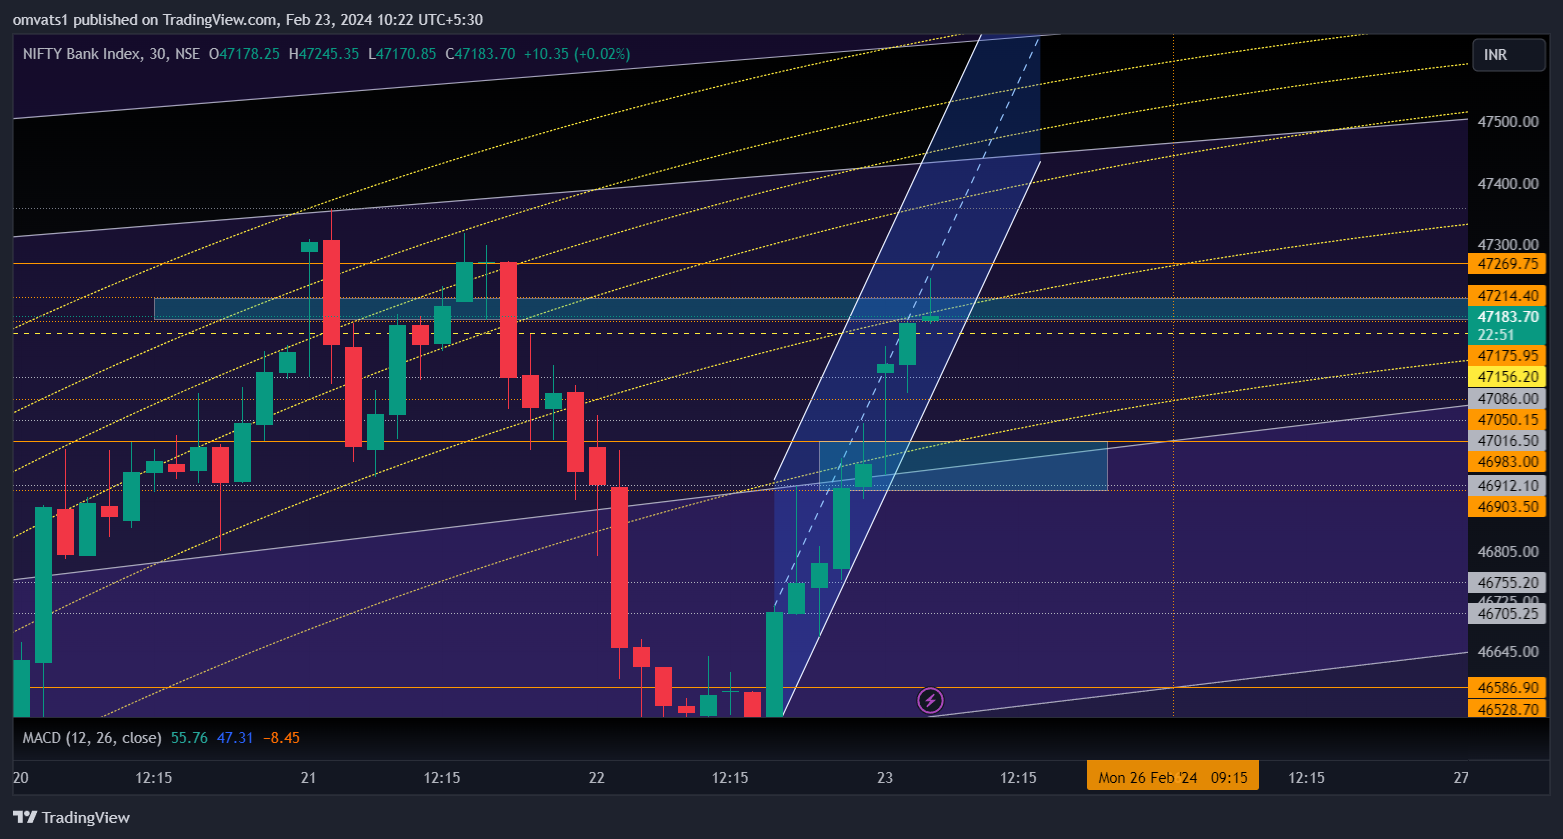The image size is (1563, 839).
Task: Click the MACD histogram value 55.76
Action: point(189,738)
